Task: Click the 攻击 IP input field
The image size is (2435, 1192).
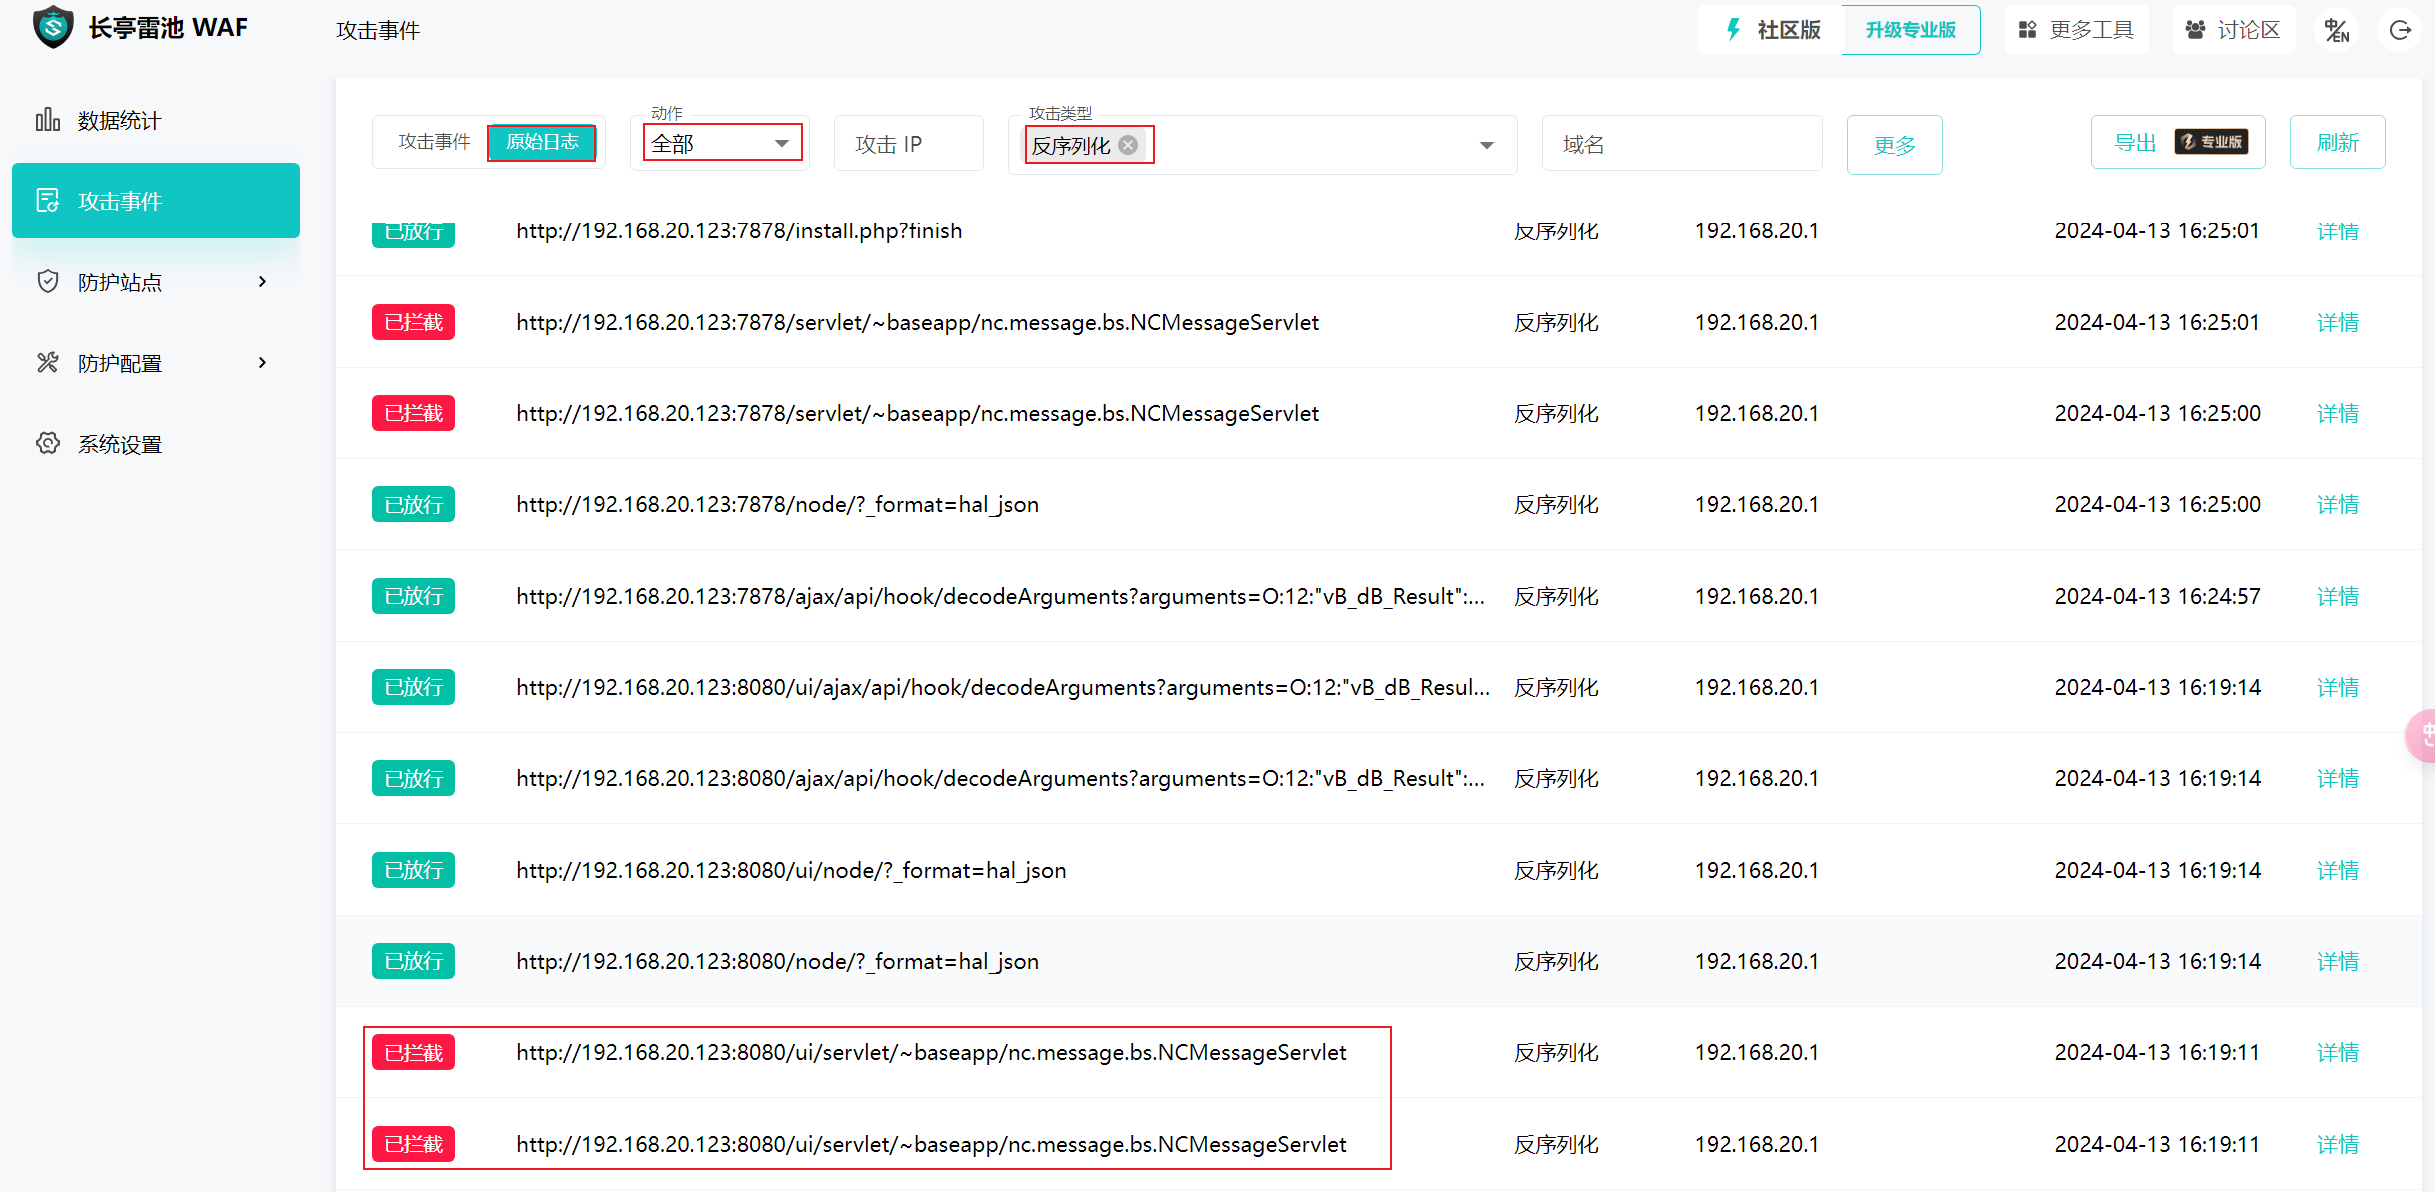Action: 907,145
